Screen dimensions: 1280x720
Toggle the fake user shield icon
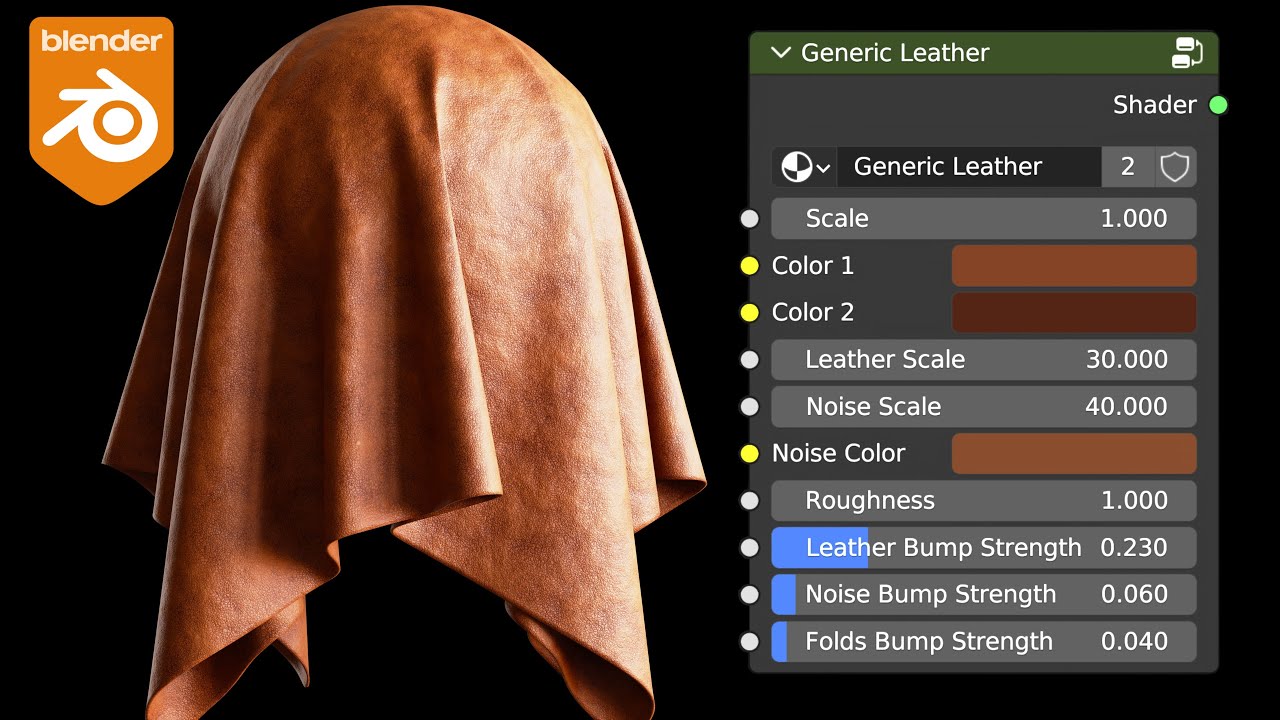pyautogui.click(x=1175, y=167)
